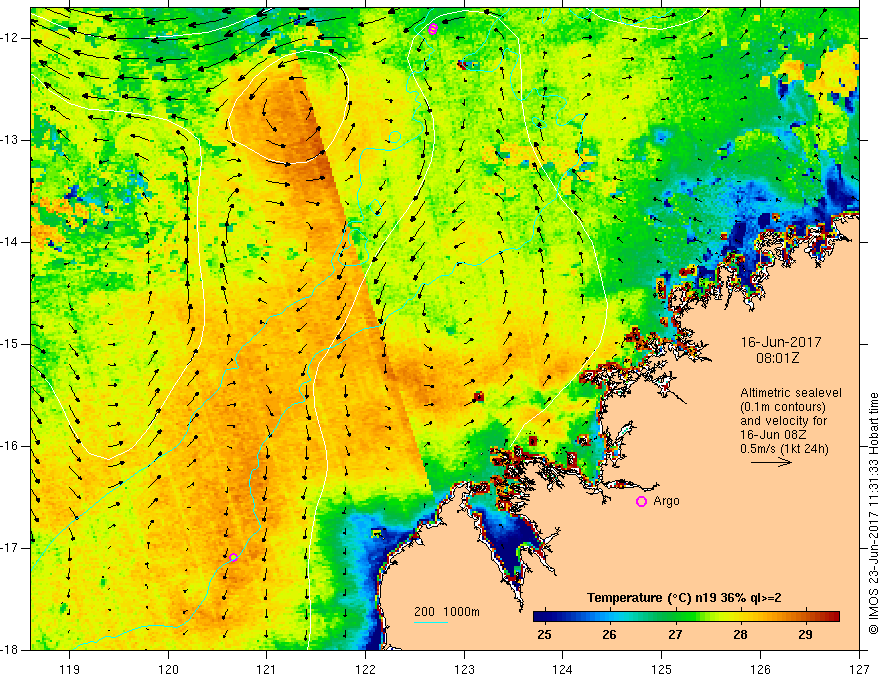Image resolution: width=880 pixels, height=680 pixels.
Task: Click the latitude axis label '-17'
Action: coord(10,548)
